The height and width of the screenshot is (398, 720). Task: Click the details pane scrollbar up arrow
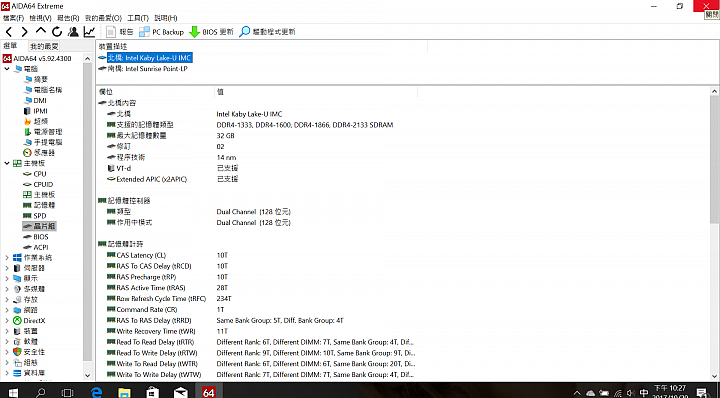(714, 92)
